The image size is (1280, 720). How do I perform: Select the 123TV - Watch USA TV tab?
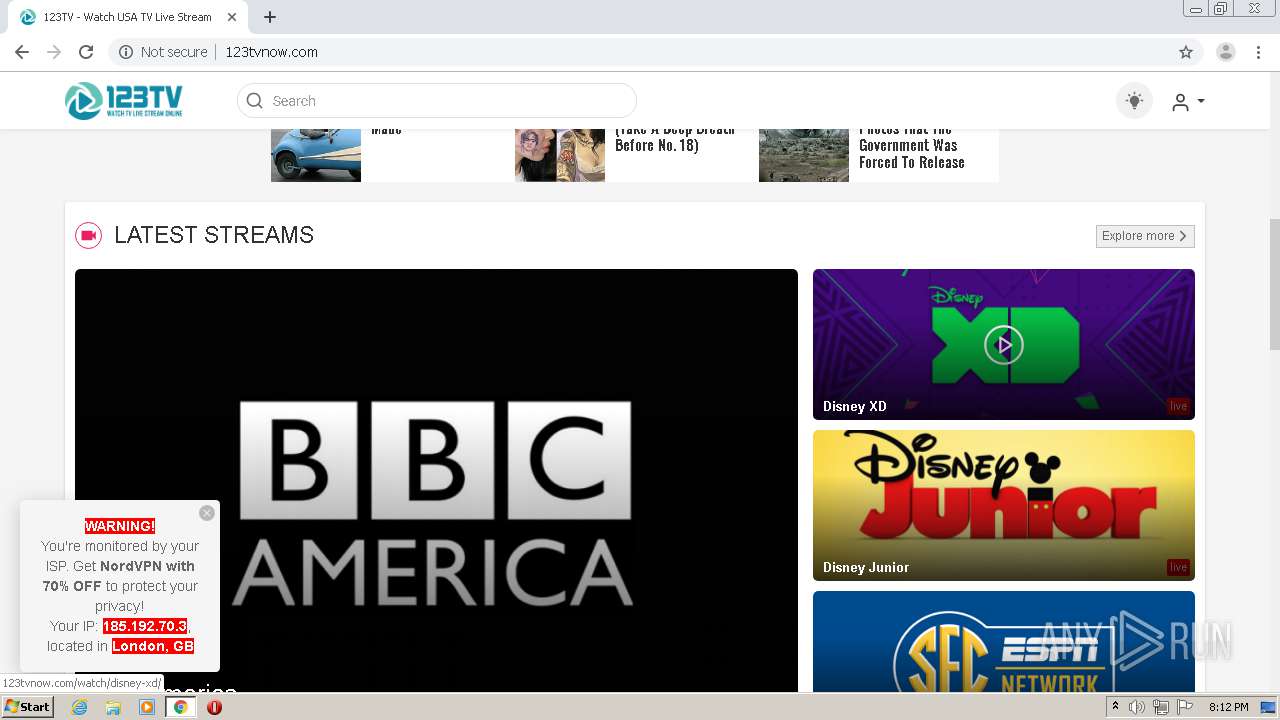tap(129, 17)
